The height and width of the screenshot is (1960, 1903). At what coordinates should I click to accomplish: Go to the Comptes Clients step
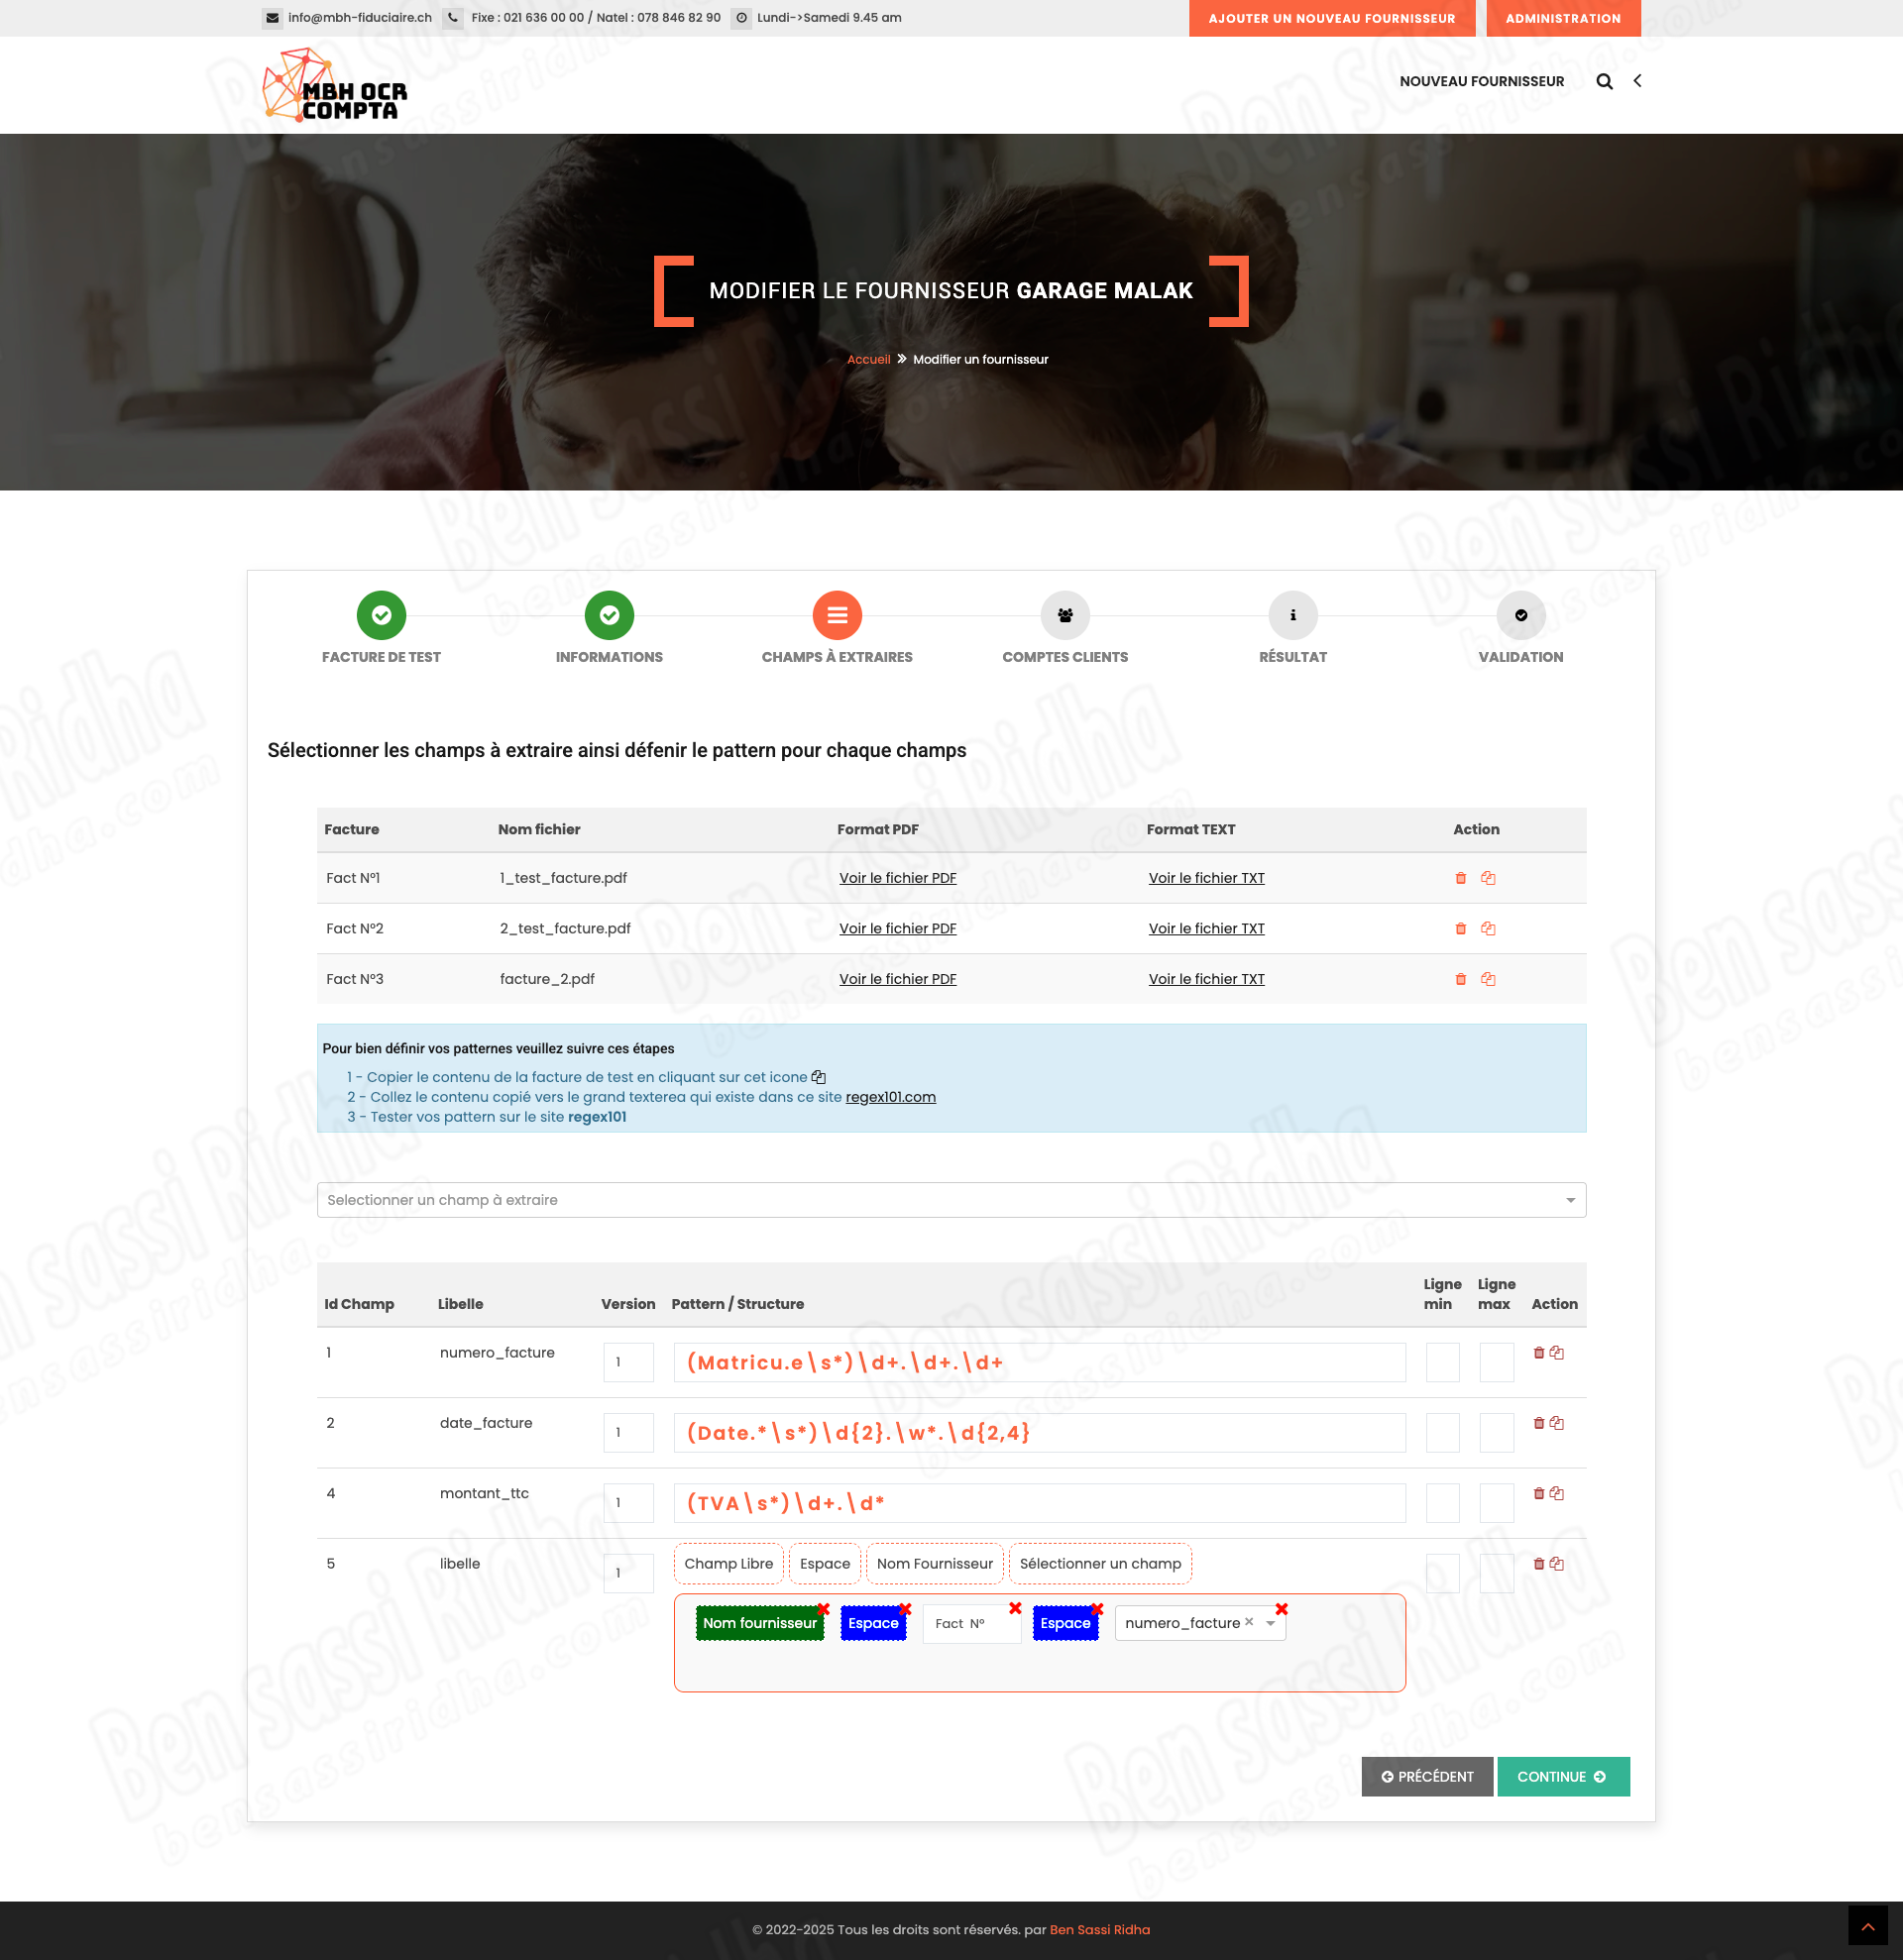(x=1065, y=616)
